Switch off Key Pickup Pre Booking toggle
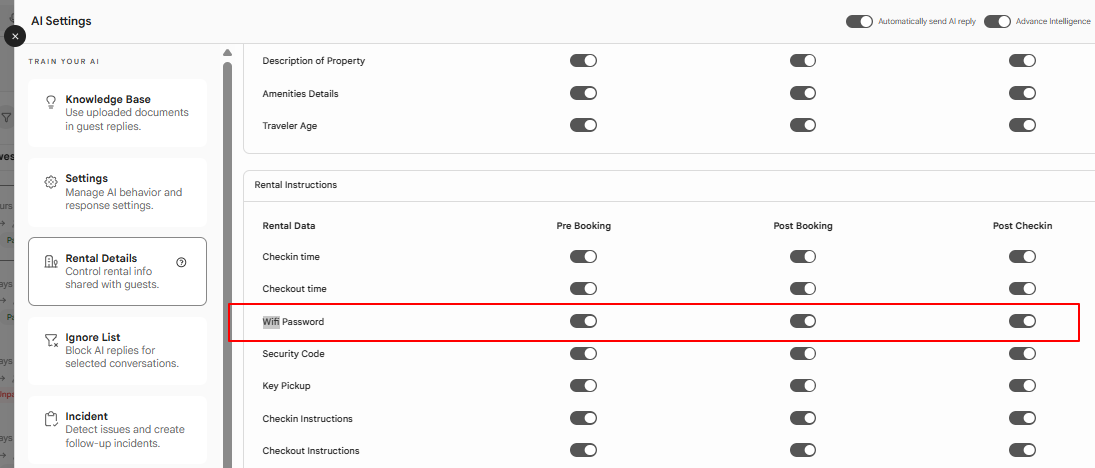Screen dimensions: 1095x468 (x=583, y=386)
